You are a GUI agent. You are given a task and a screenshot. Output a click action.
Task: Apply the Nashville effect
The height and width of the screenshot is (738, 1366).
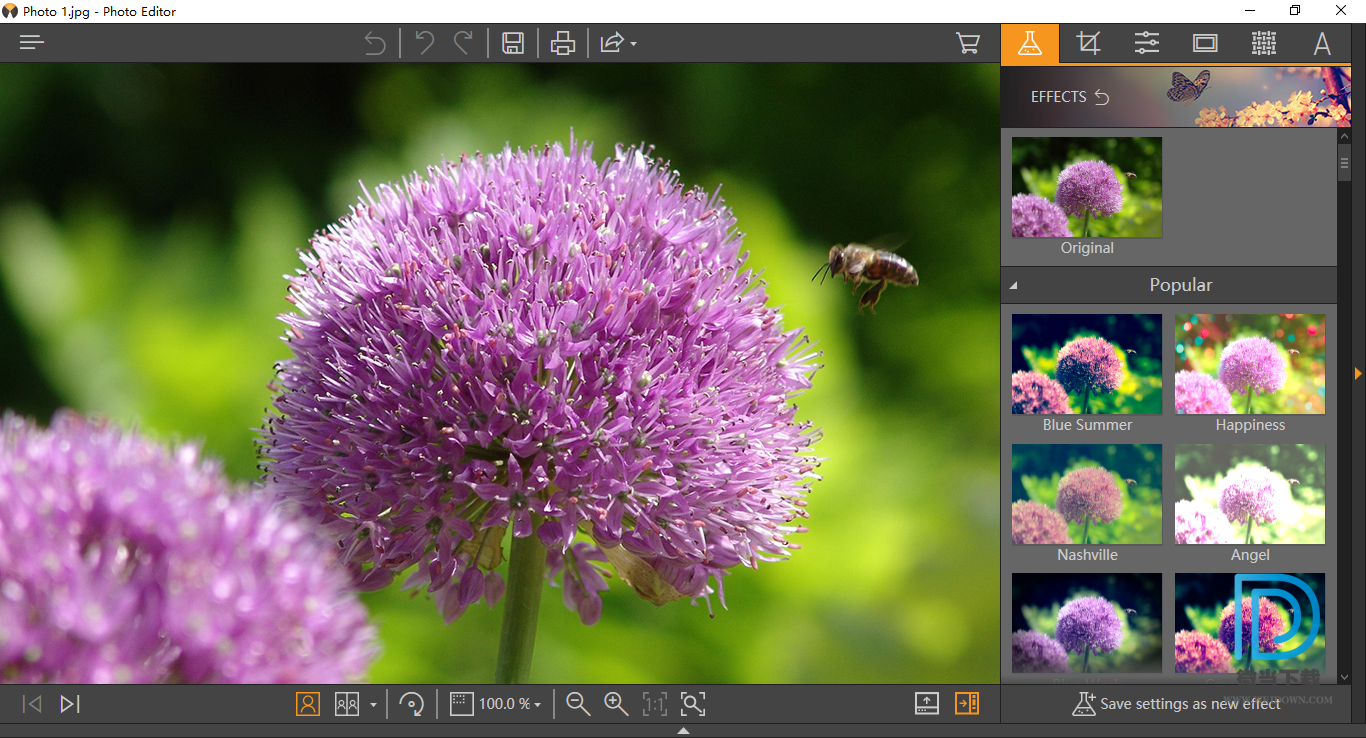click(x=1087, y=494)
